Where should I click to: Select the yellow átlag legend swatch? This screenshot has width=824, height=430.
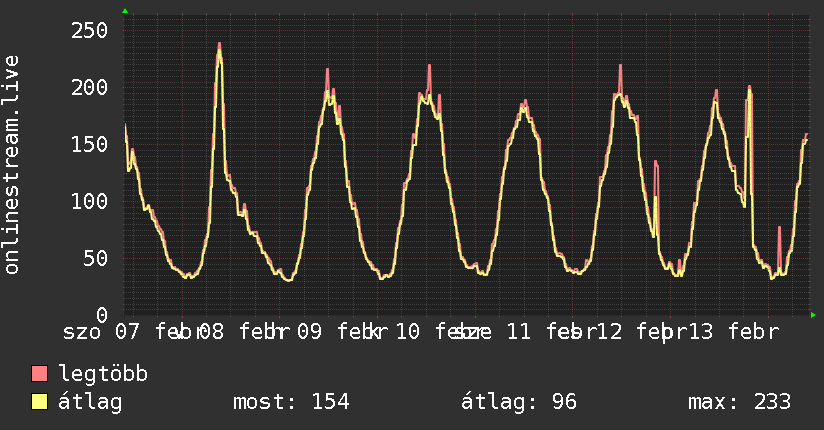[40, 402]
